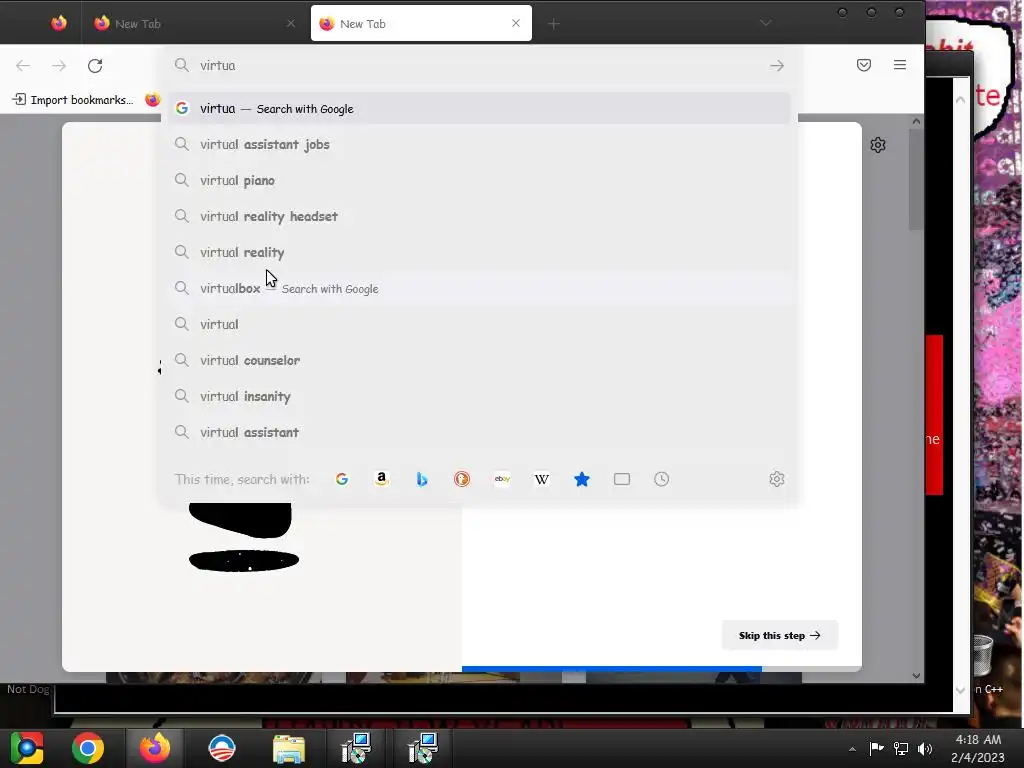Search this time with Amazon icon
Viewport: 1024px width, 768px height.
tap(381, 479)
